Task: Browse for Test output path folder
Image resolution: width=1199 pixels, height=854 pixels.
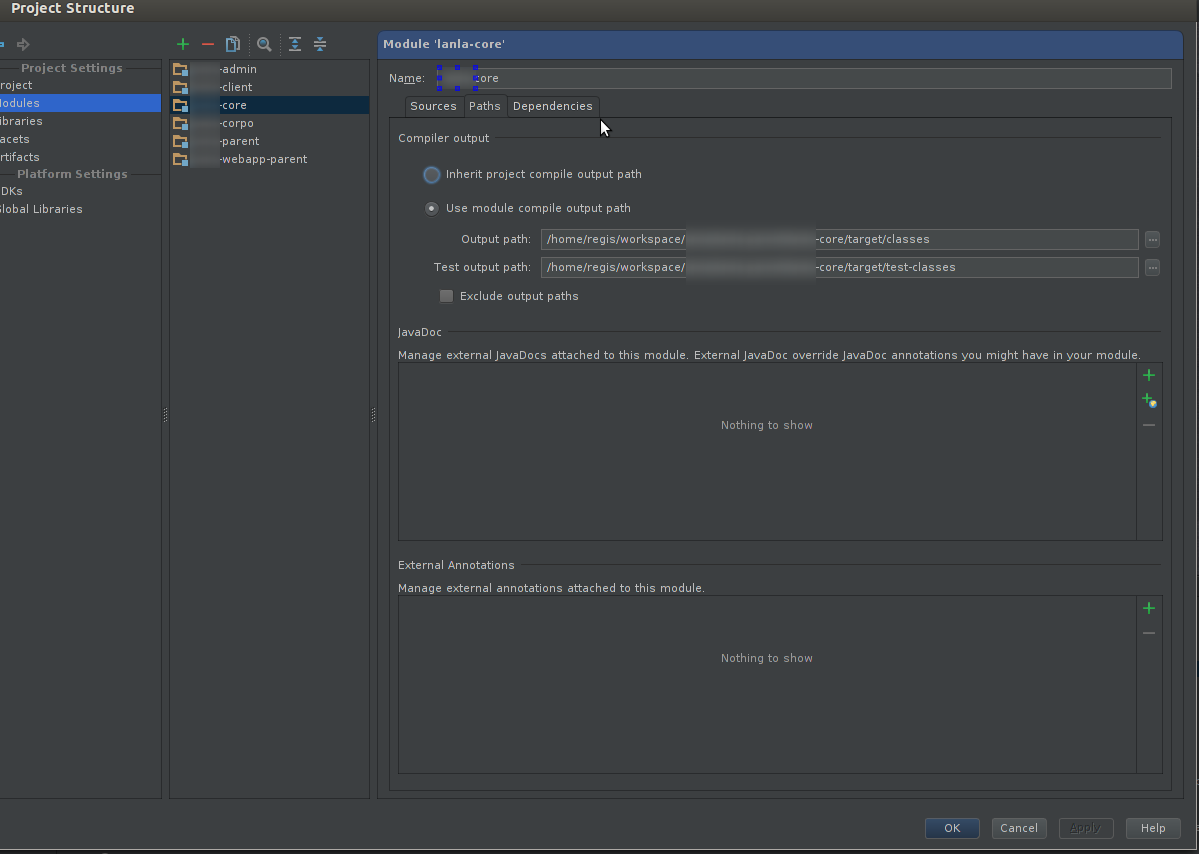Action: (x=1152, y=268)
